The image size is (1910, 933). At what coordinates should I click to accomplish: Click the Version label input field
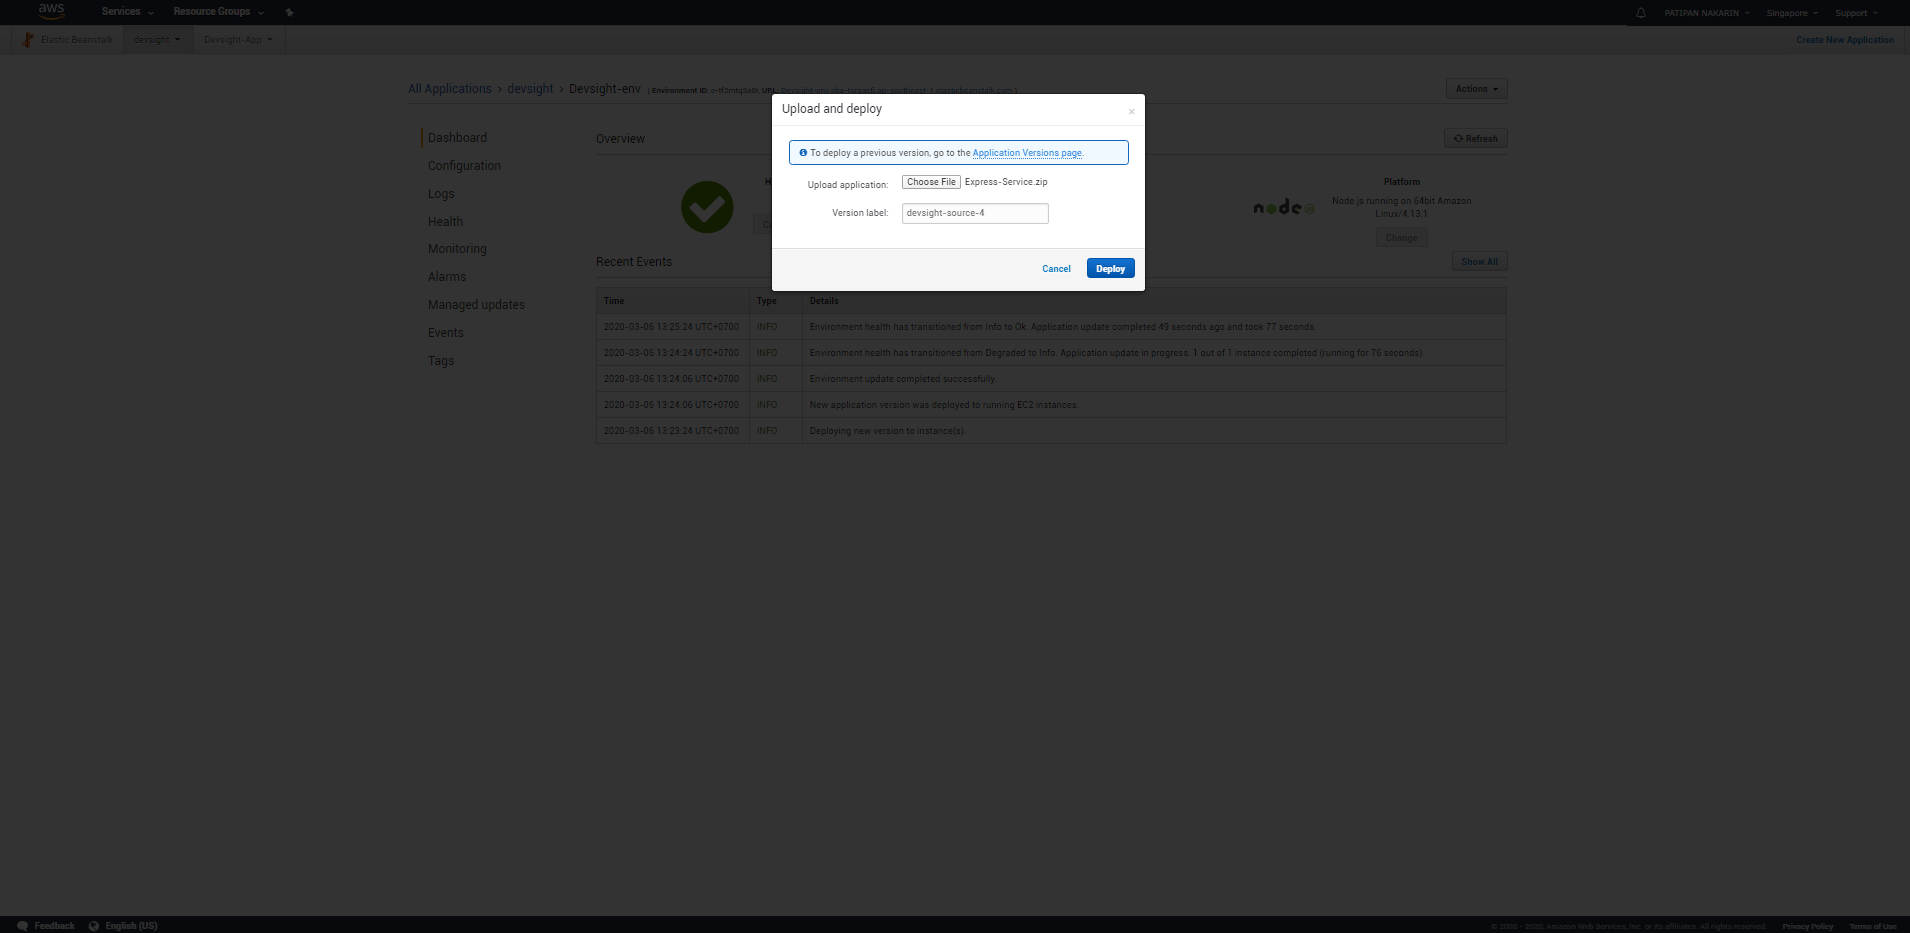coord(974,213)
